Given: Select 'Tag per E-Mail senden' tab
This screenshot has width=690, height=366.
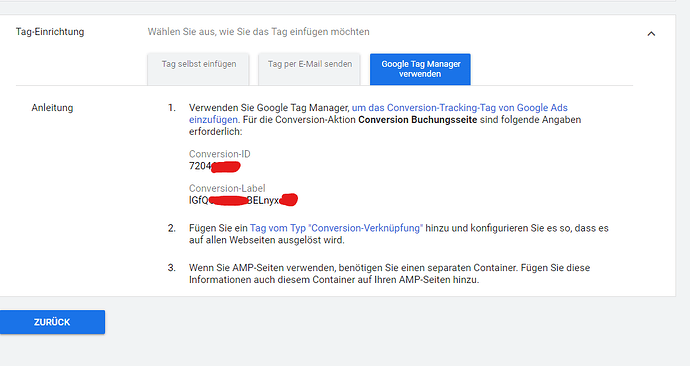Looking at the screenshot, I should click(x=309, y=69).
